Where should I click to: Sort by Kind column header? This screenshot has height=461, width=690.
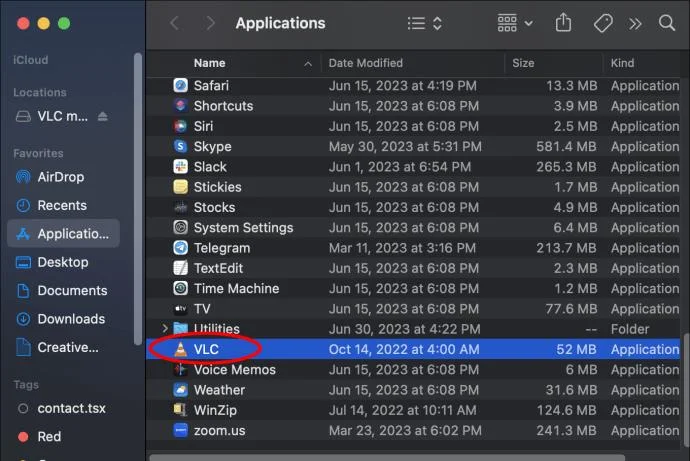[x=622, y=63]
